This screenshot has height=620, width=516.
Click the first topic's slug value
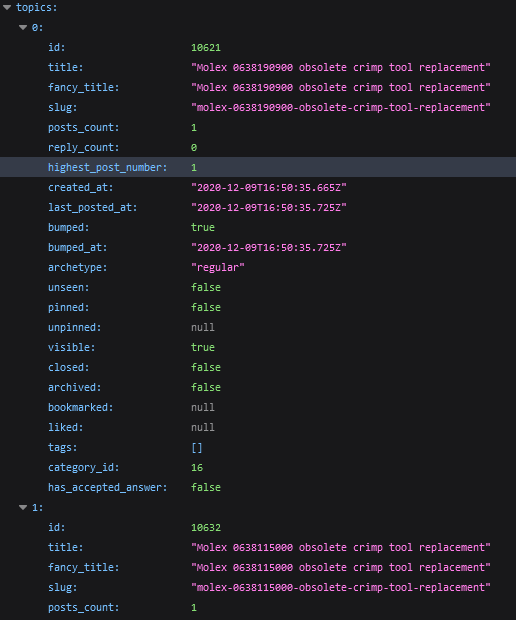tap(341, 107)
